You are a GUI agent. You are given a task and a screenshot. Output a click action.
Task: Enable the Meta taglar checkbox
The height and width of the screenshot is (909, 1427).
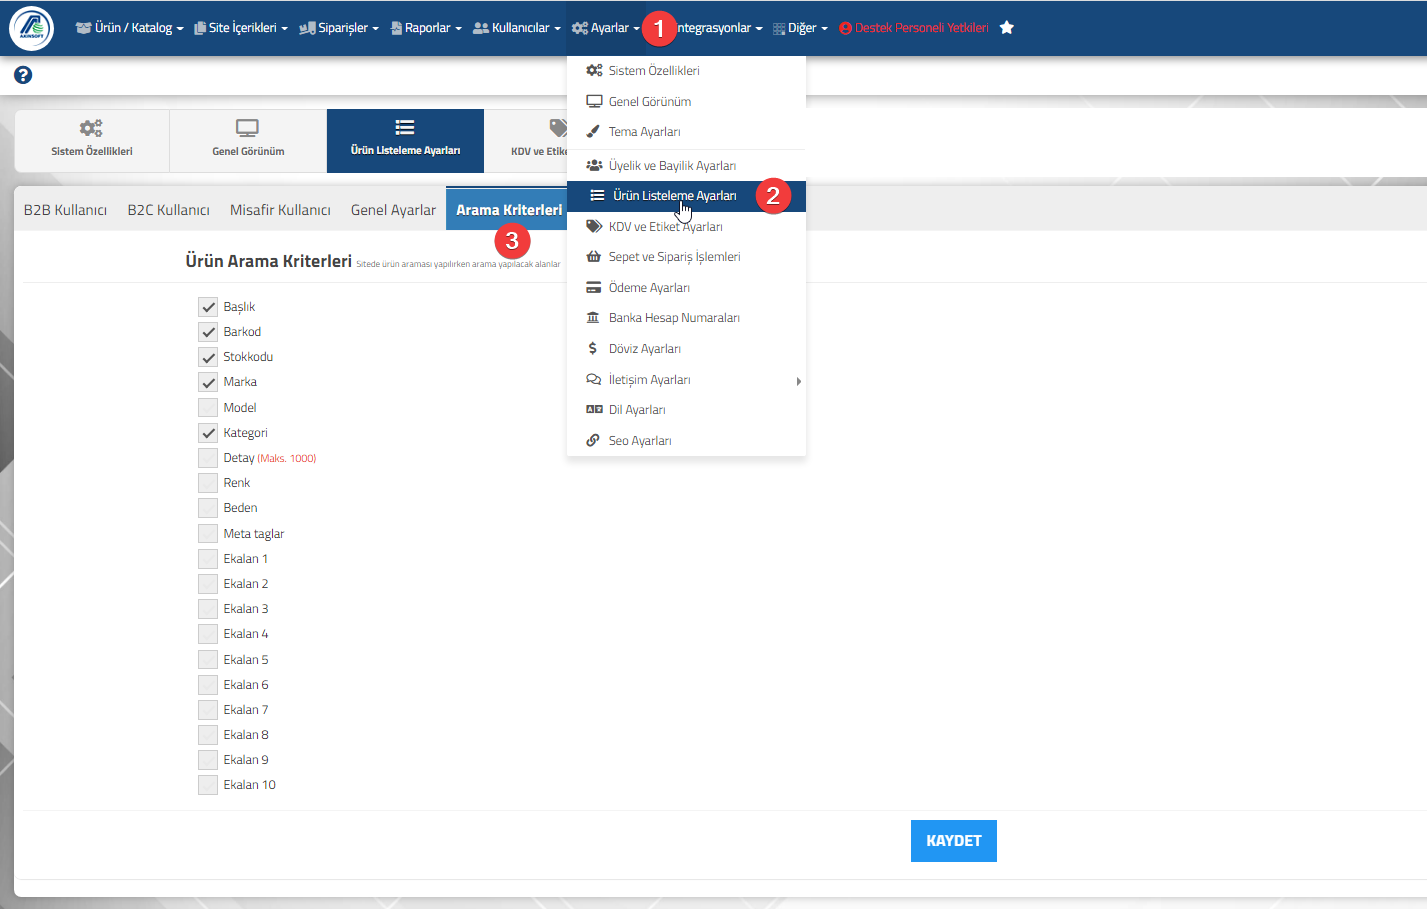[208, 534]
